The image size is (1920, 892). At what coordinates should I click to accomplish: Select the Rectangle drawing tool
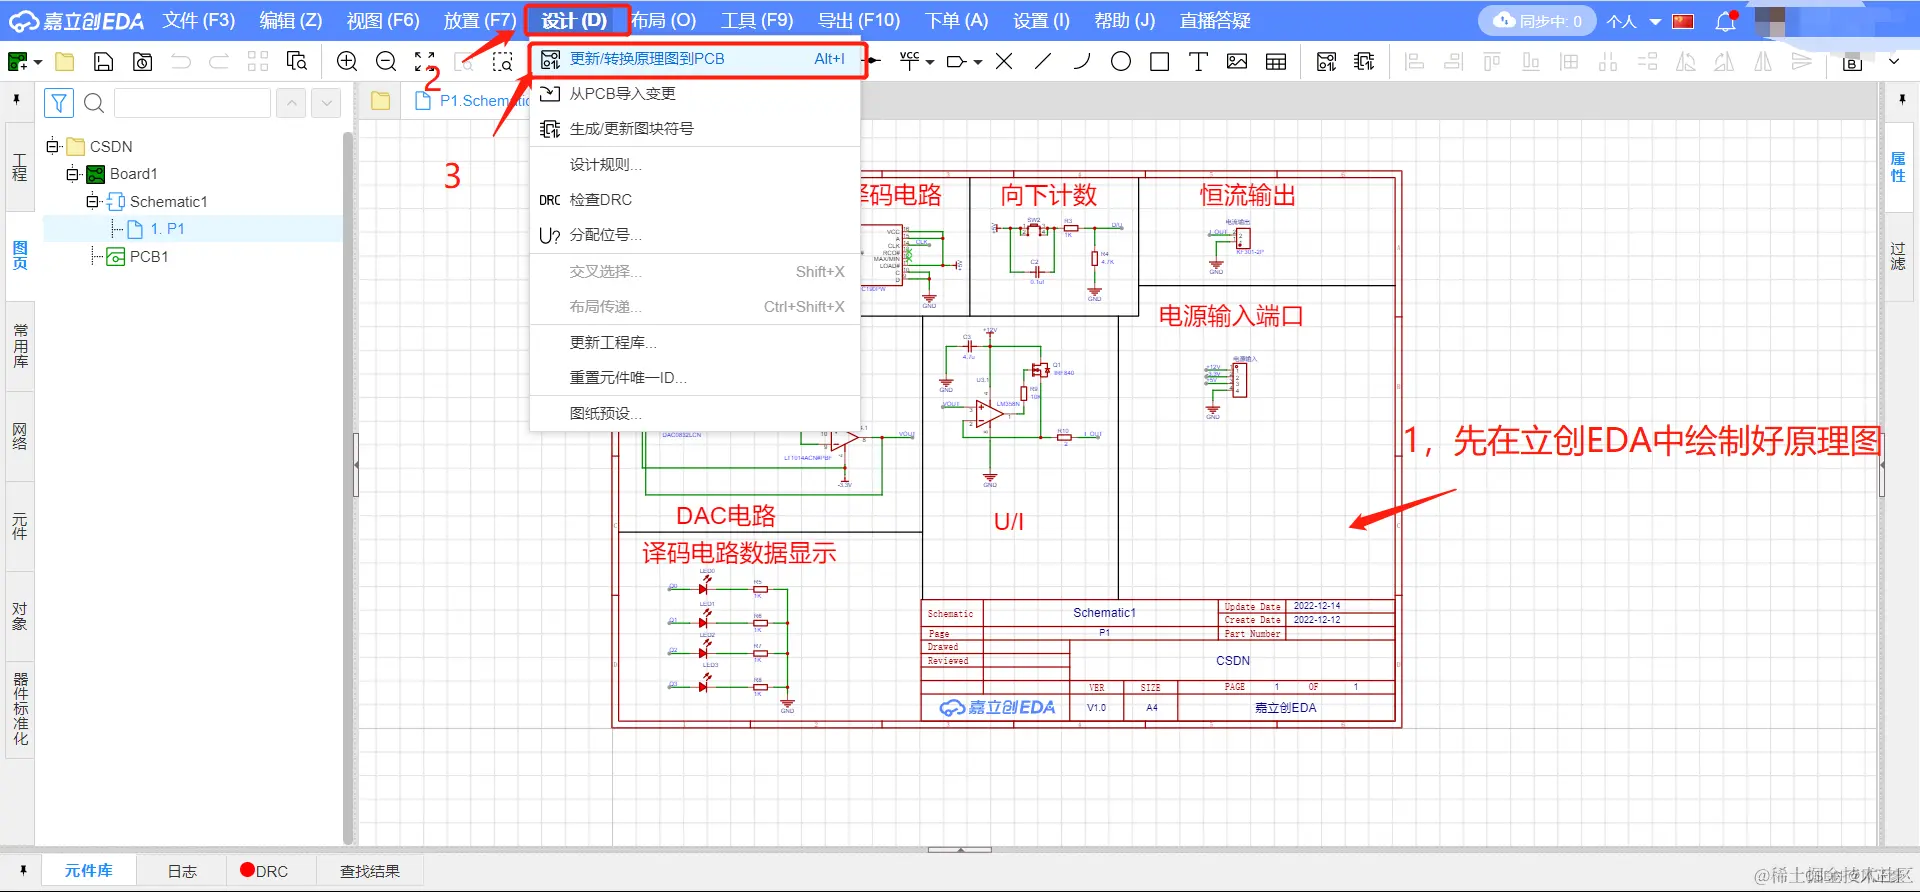pos(1160,62)
